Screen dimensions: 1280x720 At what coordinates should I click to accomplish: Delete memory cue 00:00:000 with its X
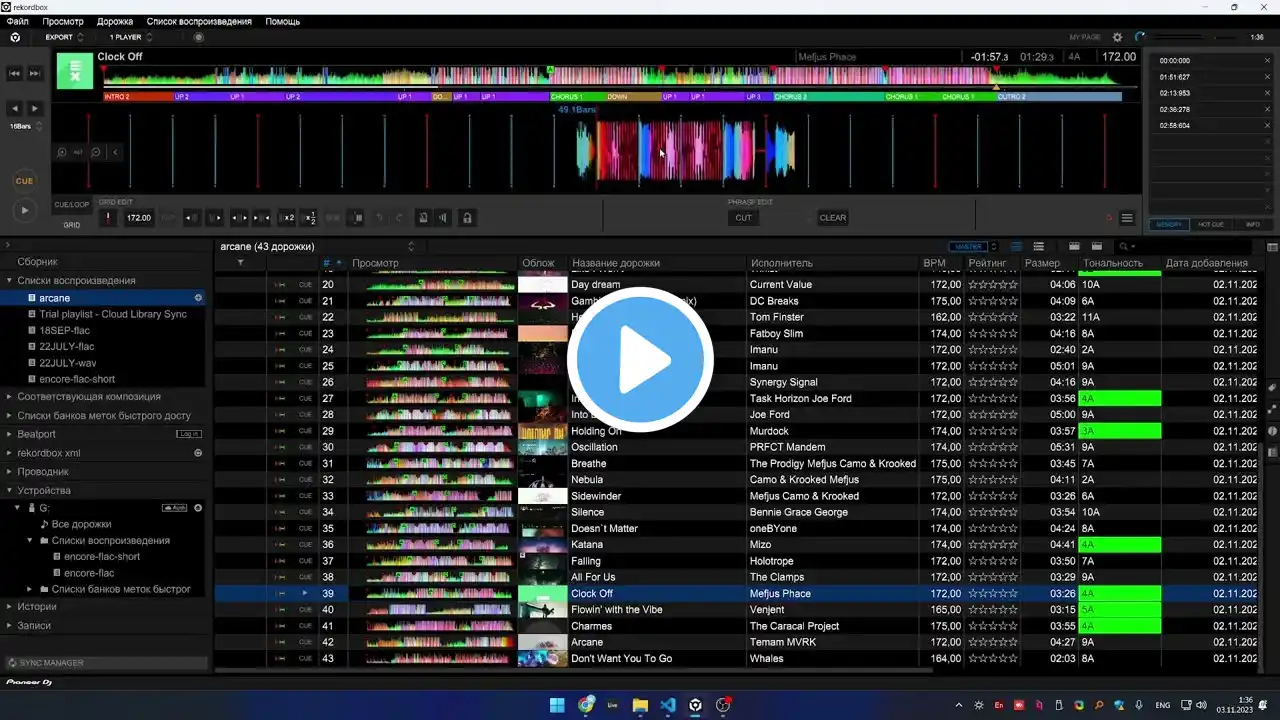(x=1266, y=61)
